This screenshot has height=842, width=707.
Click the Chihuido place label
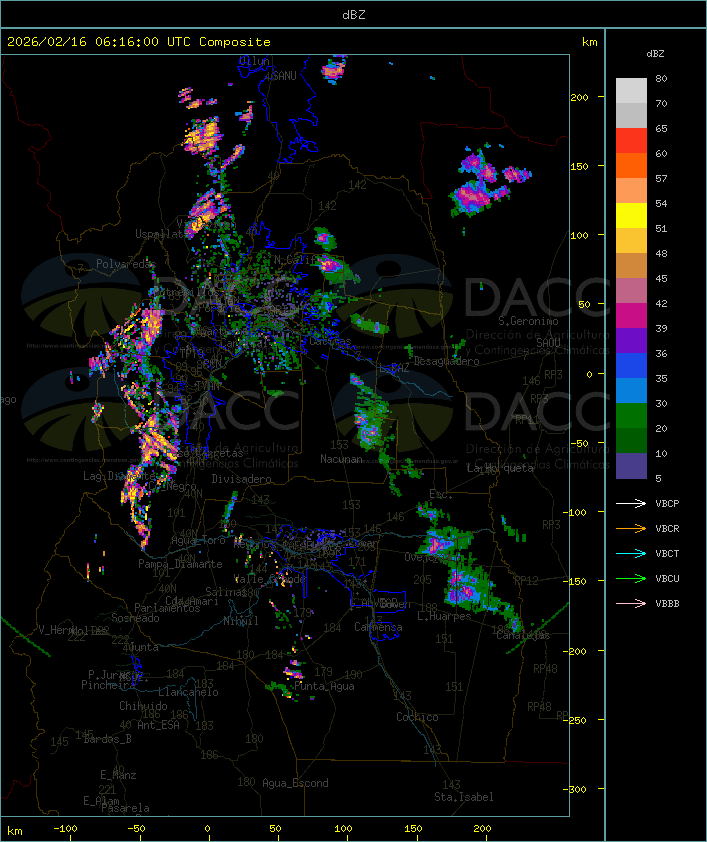(143, 706)
